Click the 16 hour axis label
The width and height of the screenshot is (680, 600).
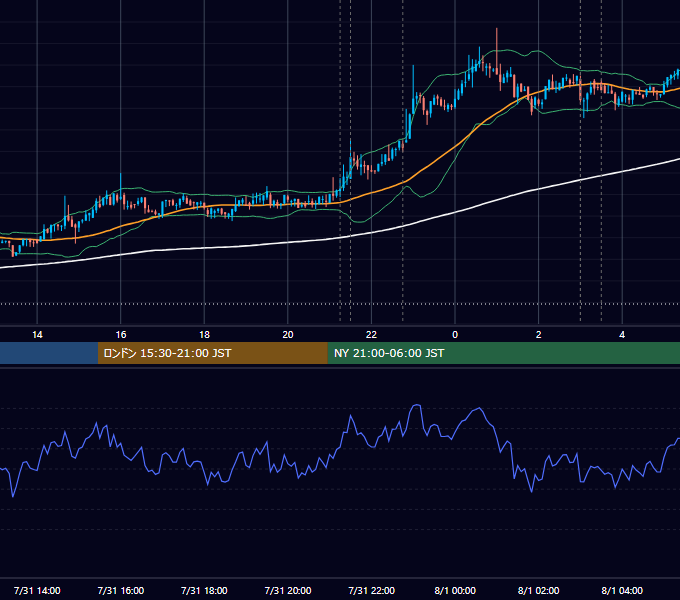(x=121, y=335)
